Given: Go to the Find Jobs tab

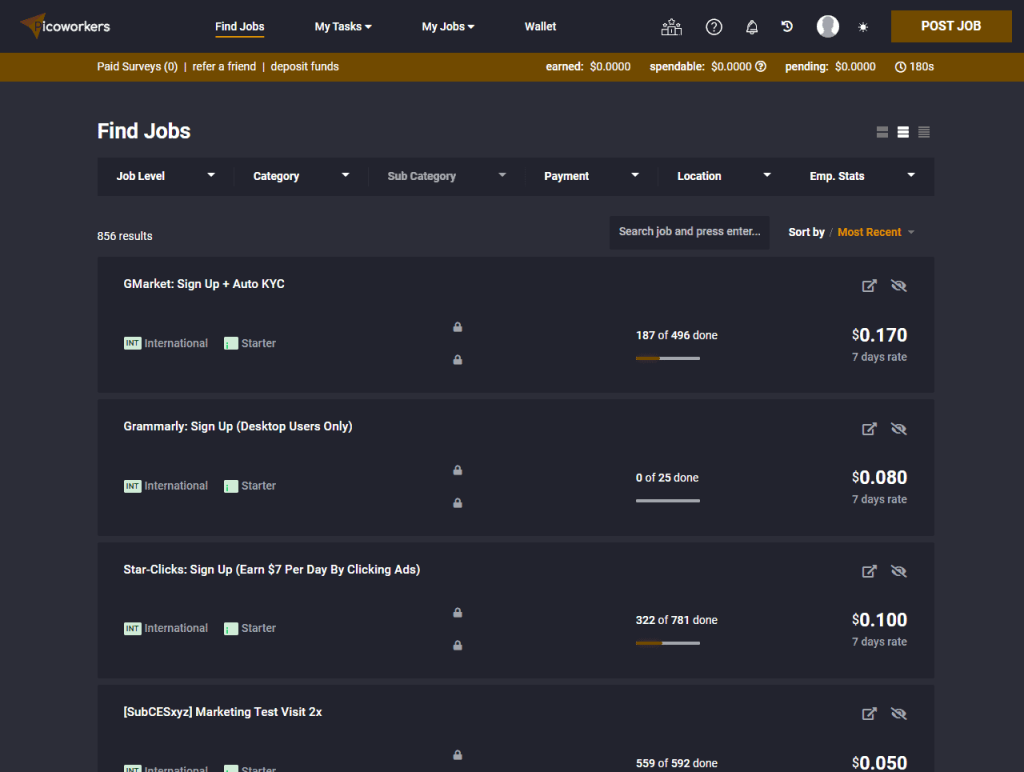Looking at the screenshot, I should point(240,27).
